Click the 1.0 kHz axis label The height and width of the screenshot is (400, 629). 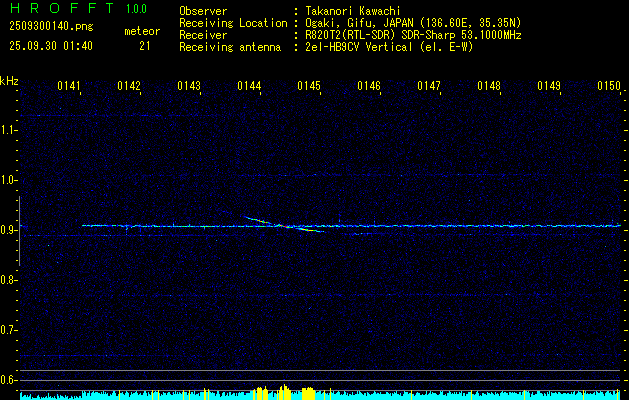coord(8,180)
